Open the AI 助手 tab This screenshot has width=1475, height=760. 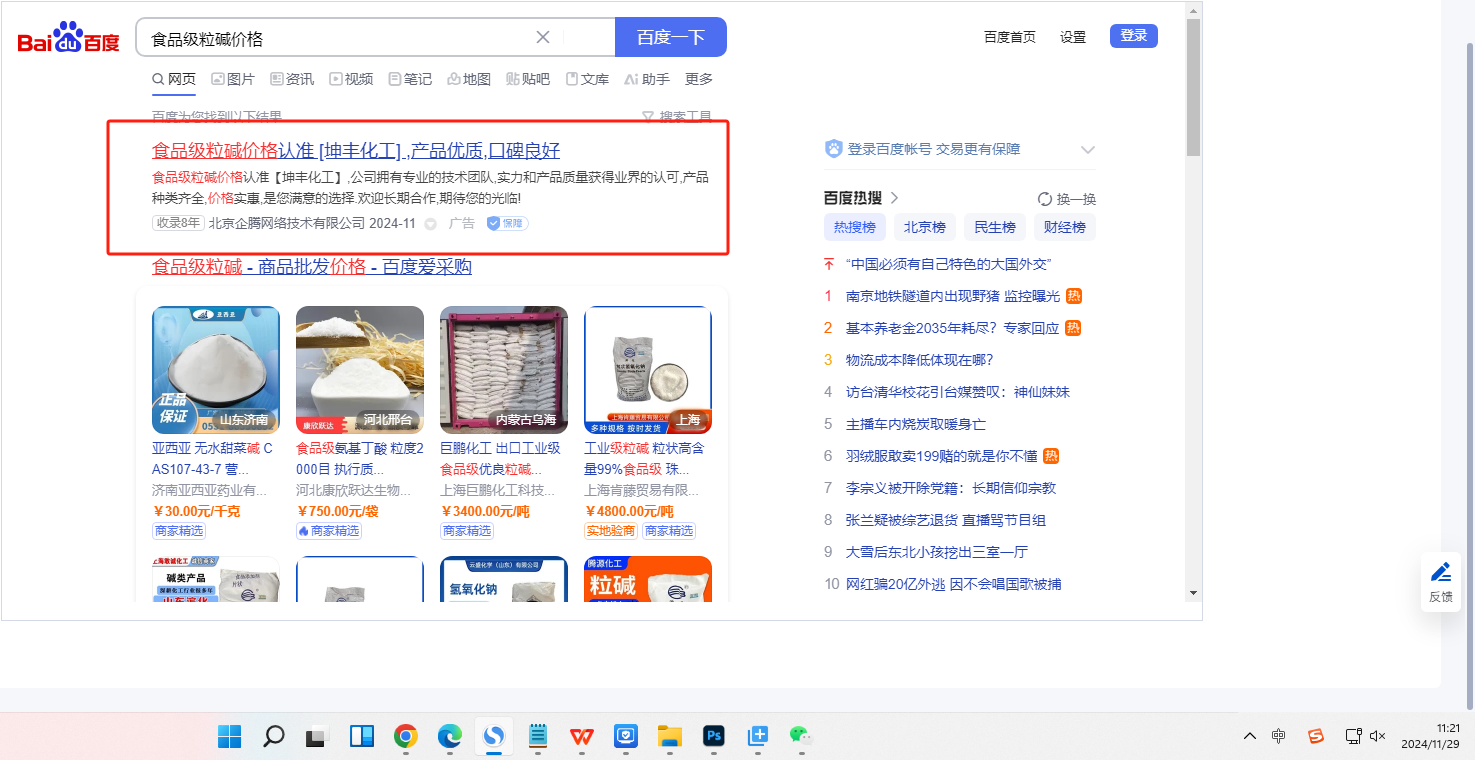pos(647,79)
